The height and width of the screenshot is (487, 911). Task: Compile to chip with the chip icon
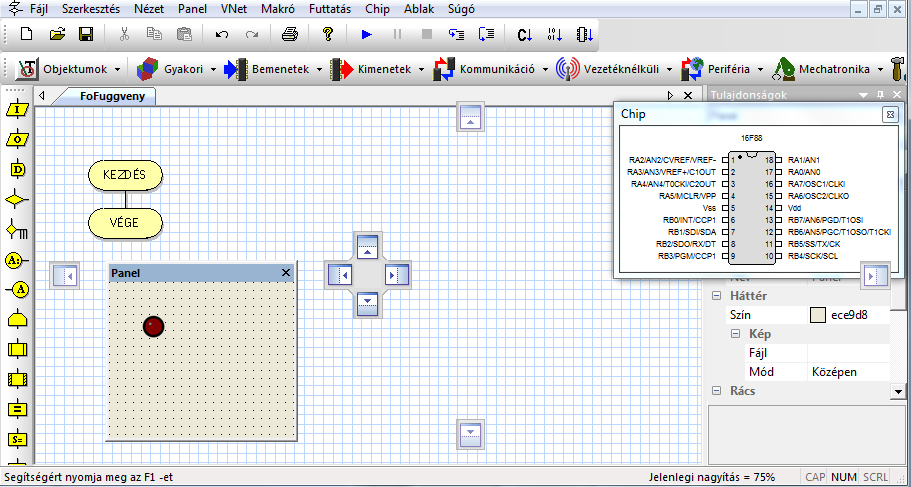pos(584,34)
